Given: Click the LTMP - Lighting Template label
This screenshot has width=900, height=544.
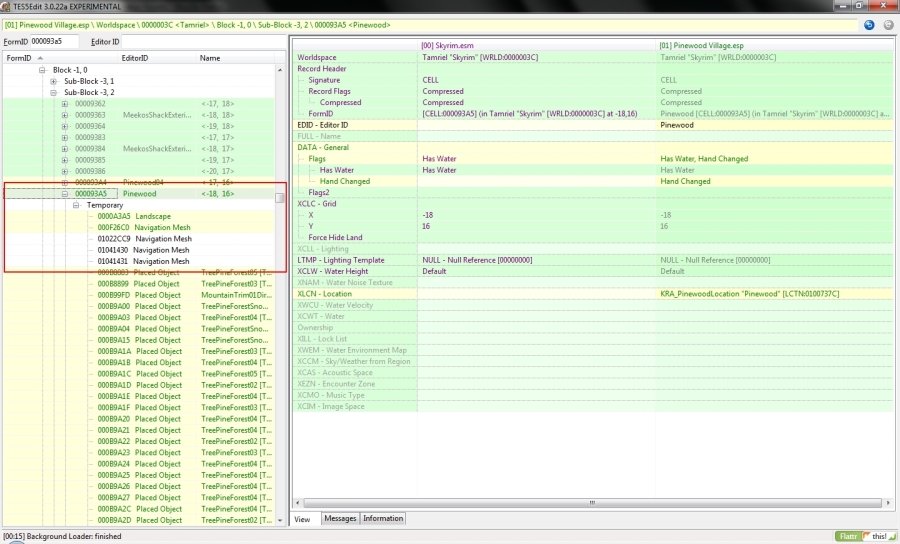Looking at the screenshot, I should (x=340, y=259).
